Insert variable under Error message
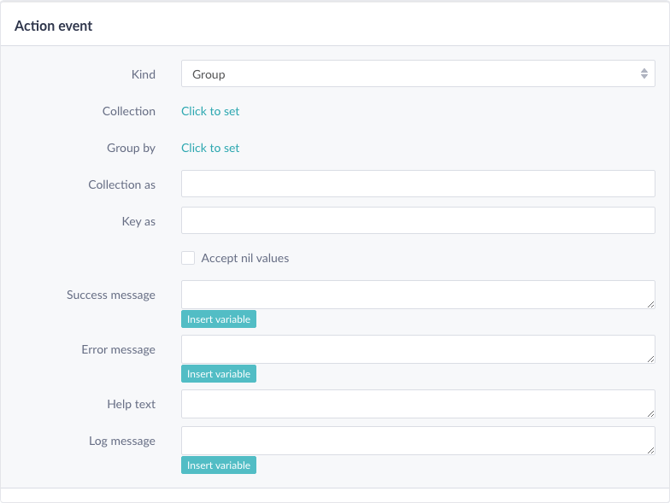This screenshot has height=503, width=670. 219,374
